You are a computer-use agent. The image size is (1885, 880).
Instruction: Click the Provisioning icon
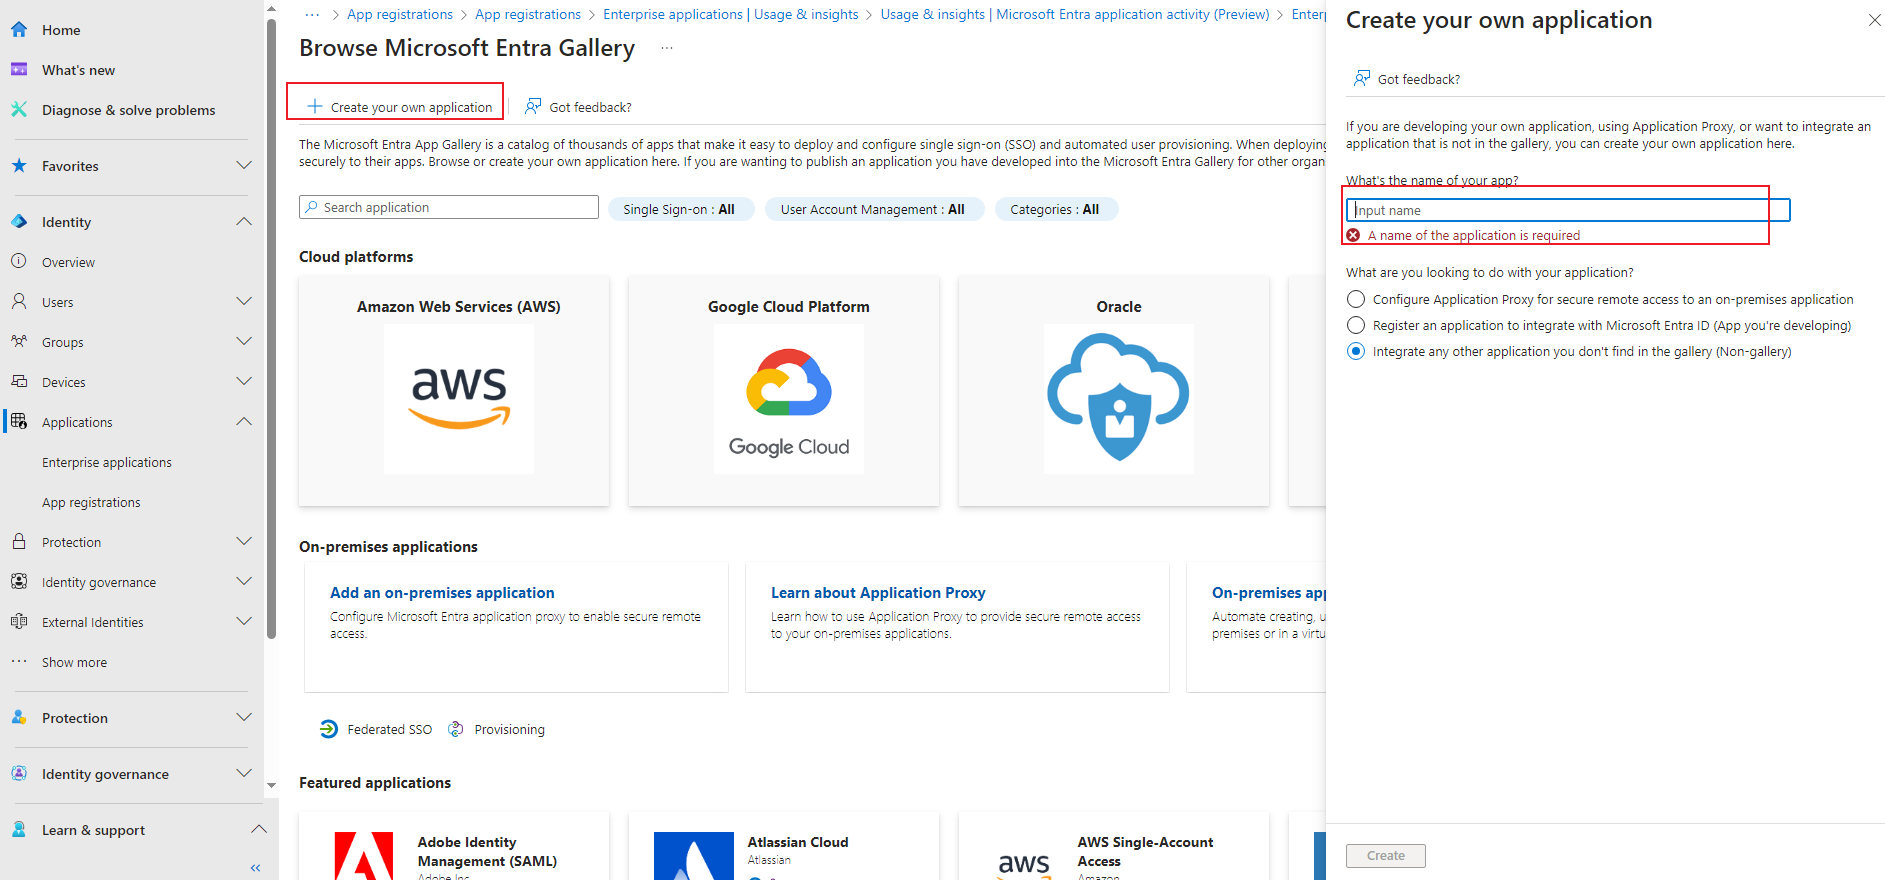click(x=456, y=729)
